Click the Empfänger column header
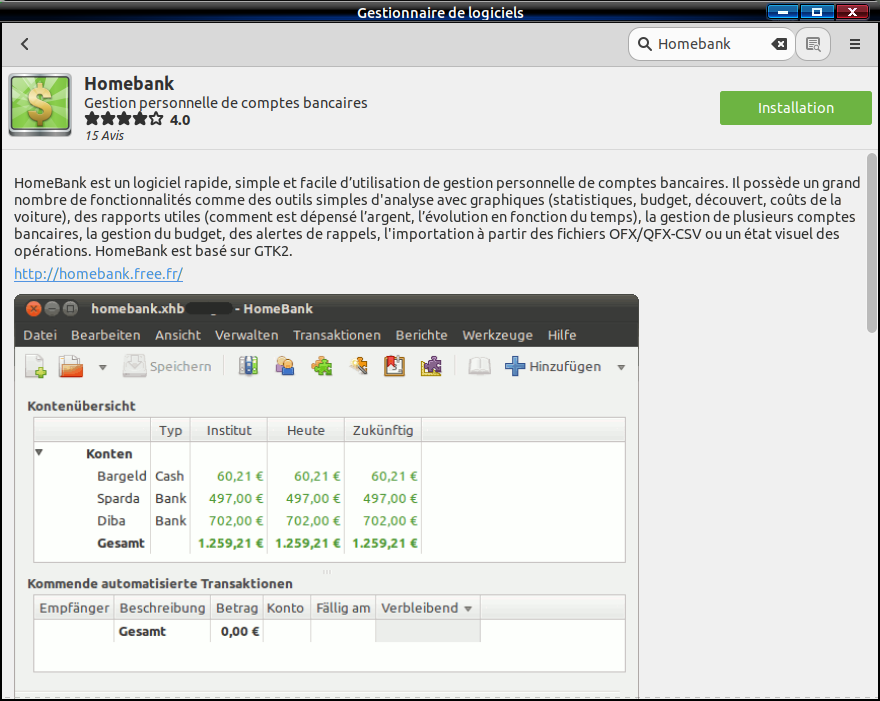 pyautogui.click(x=74, y=608)
